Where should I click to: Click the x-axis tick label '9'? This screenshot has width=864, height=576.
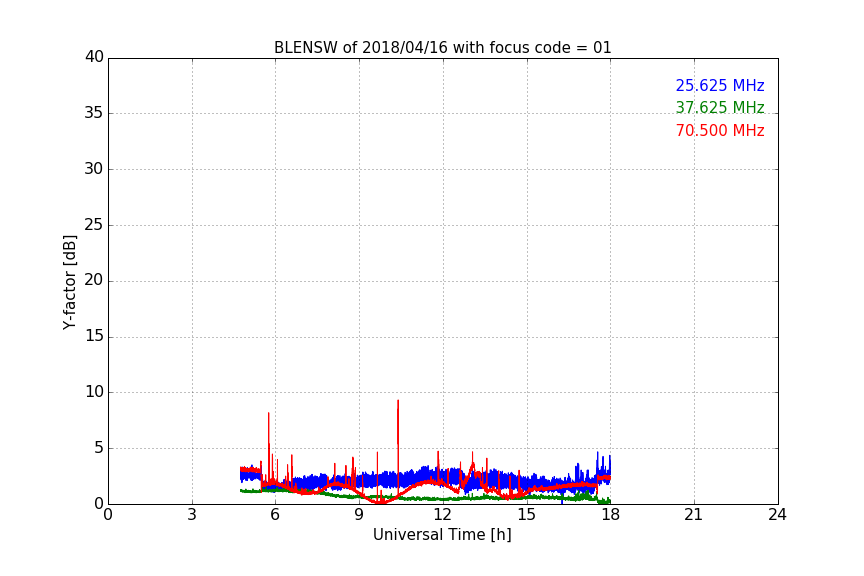359,515
